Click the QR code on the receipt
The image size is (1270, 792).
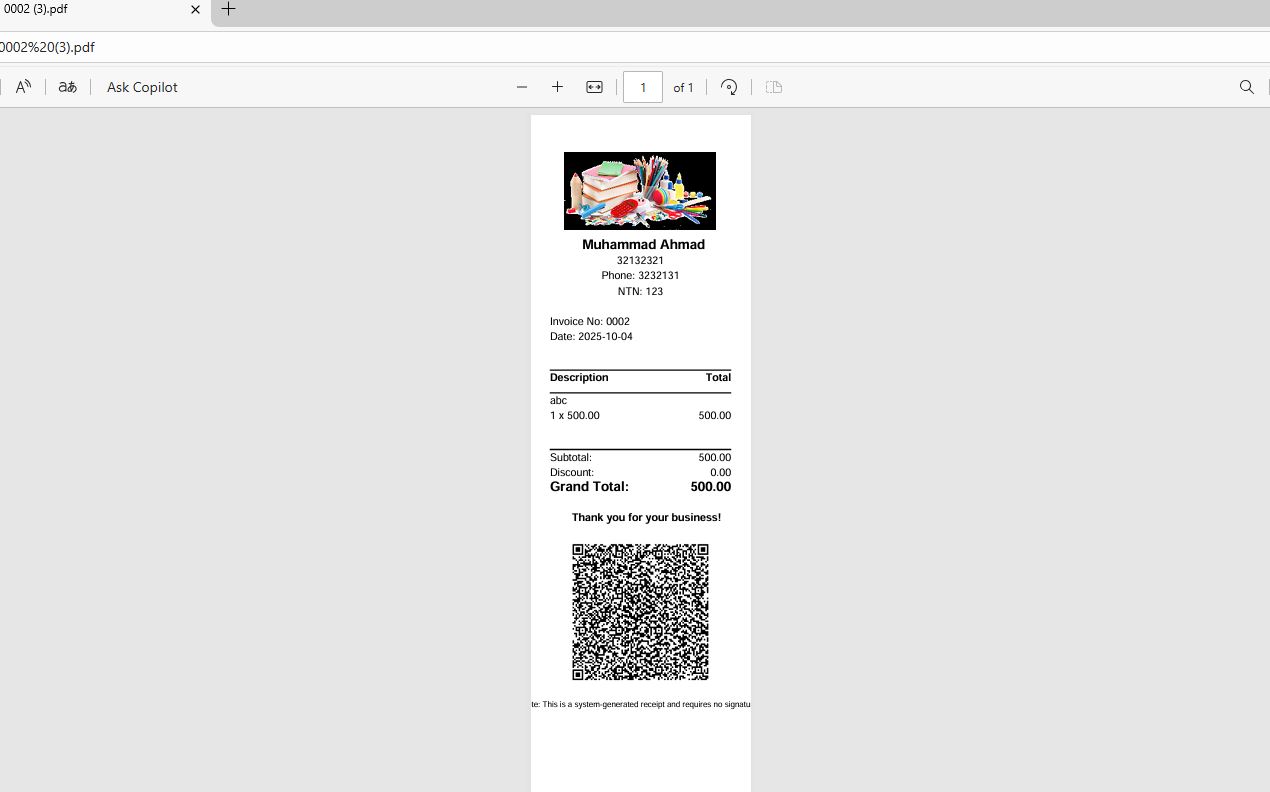point(640,612)
